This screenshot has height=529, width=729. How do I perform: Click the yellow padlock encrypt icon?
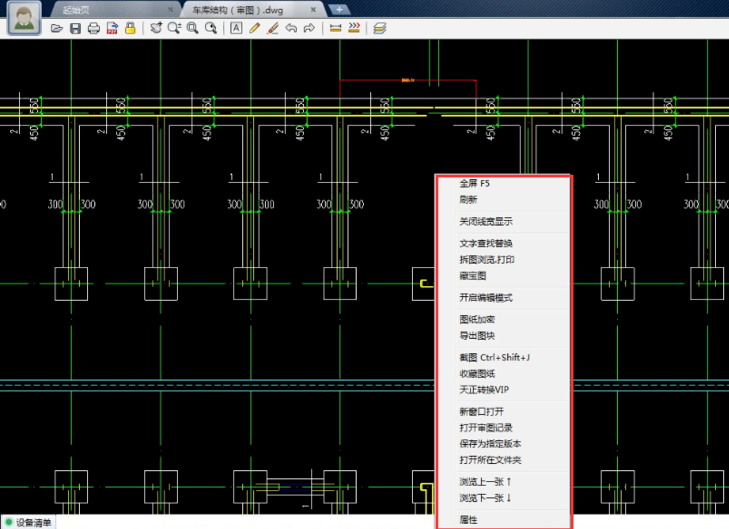(129, 28)
